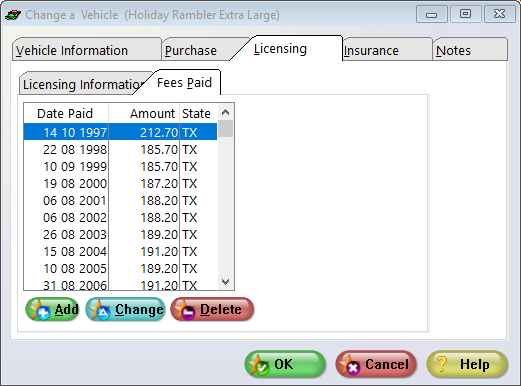This screenshot has height=386, width=521.
Task: Select the row dated 06 08 2001
Action: 120,200
